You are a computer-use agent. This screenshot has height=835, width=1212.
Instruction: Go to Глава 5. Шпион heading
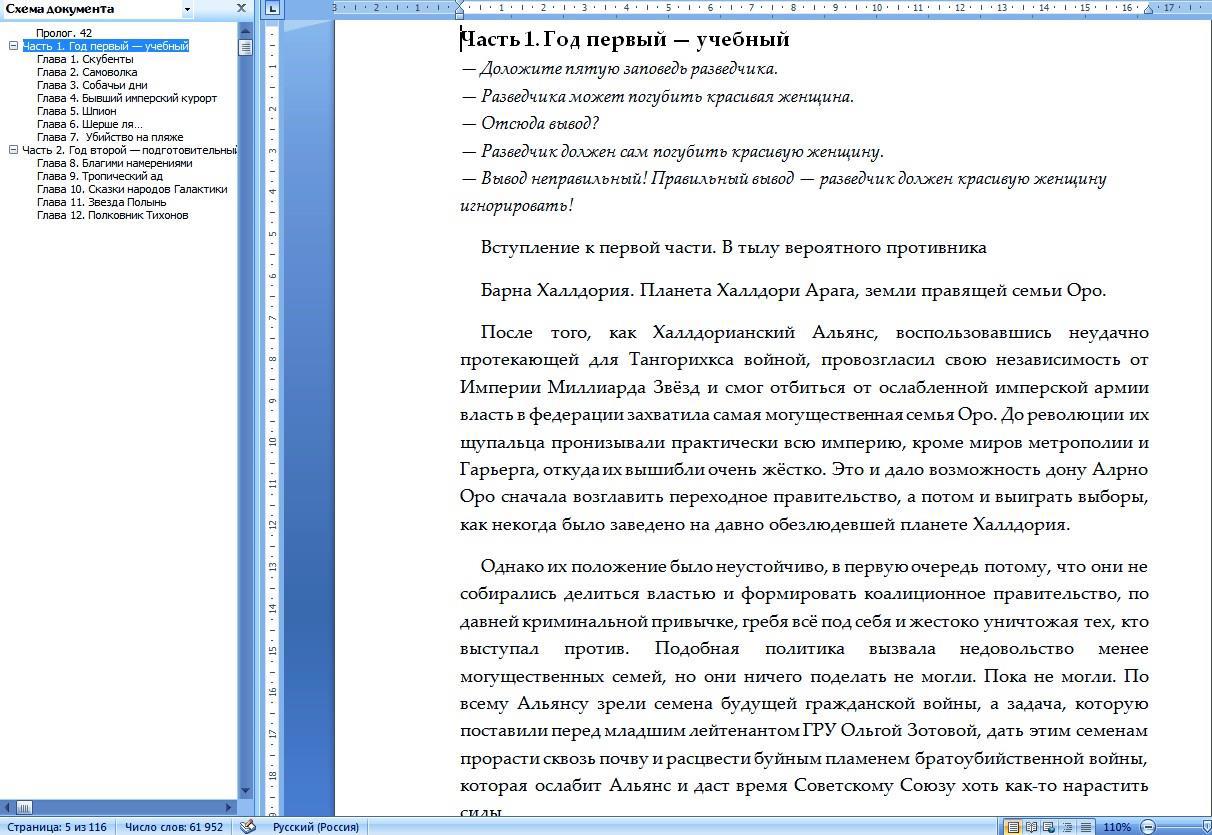pyautogui.click(x=77, y=111)
